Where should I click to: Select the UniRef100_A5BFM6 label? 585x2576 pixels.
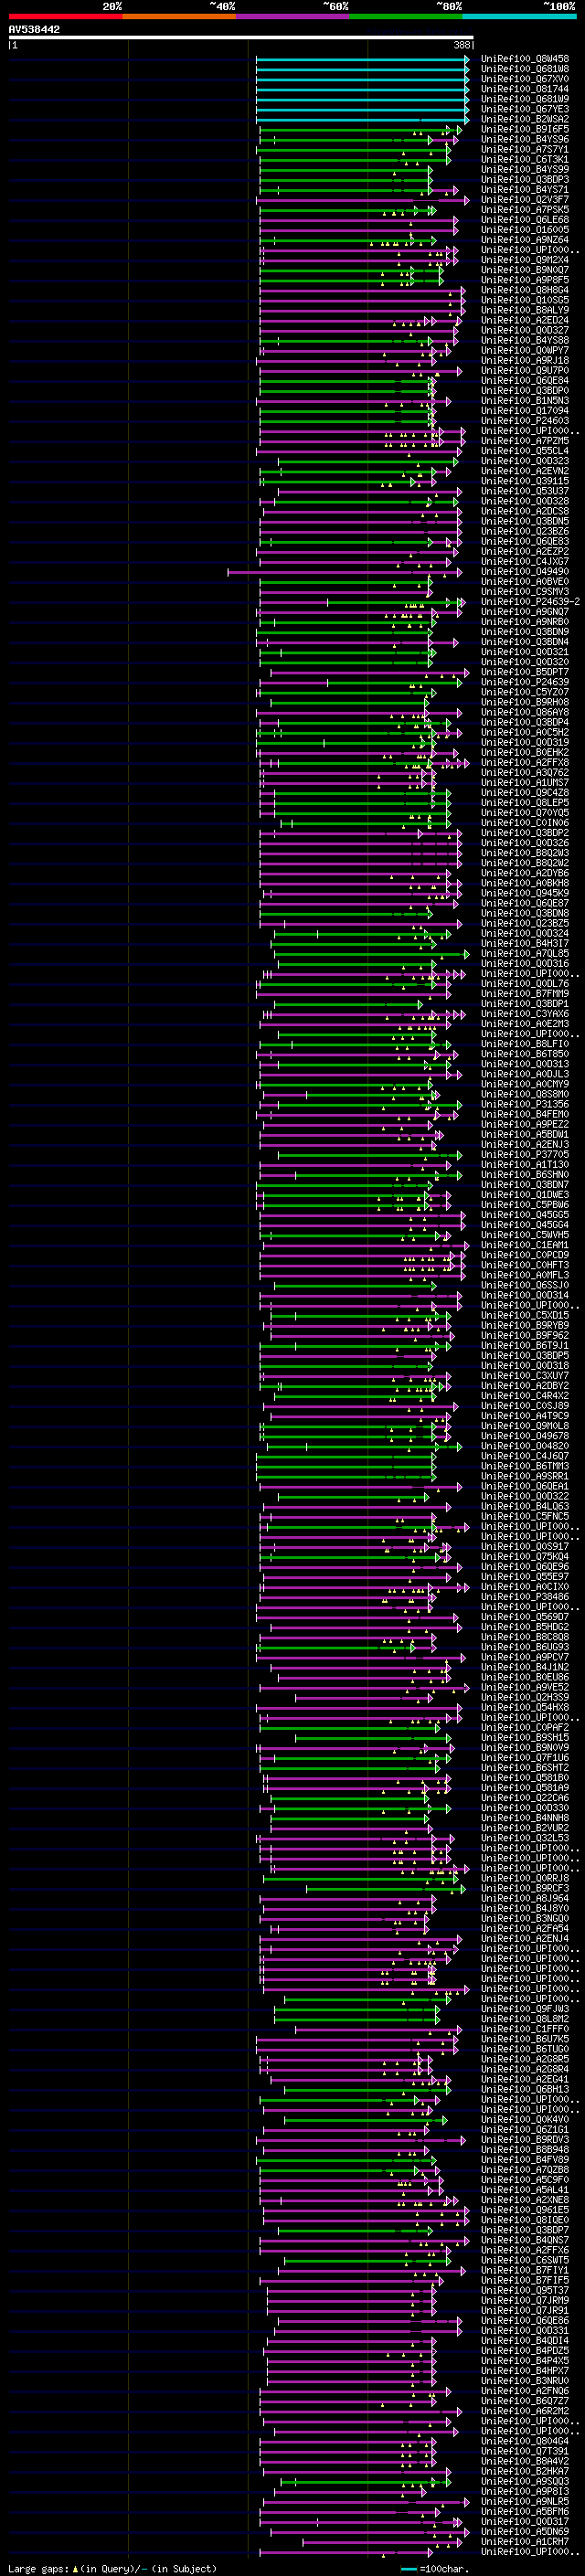(x=525, y=2511)
